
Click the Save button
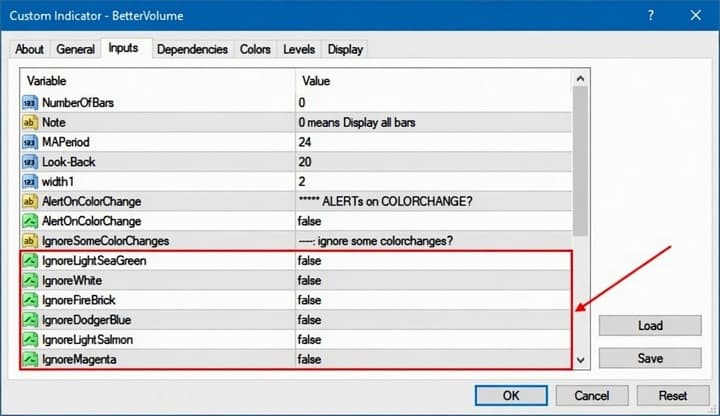pyautogui.click(x=650, y=358)
